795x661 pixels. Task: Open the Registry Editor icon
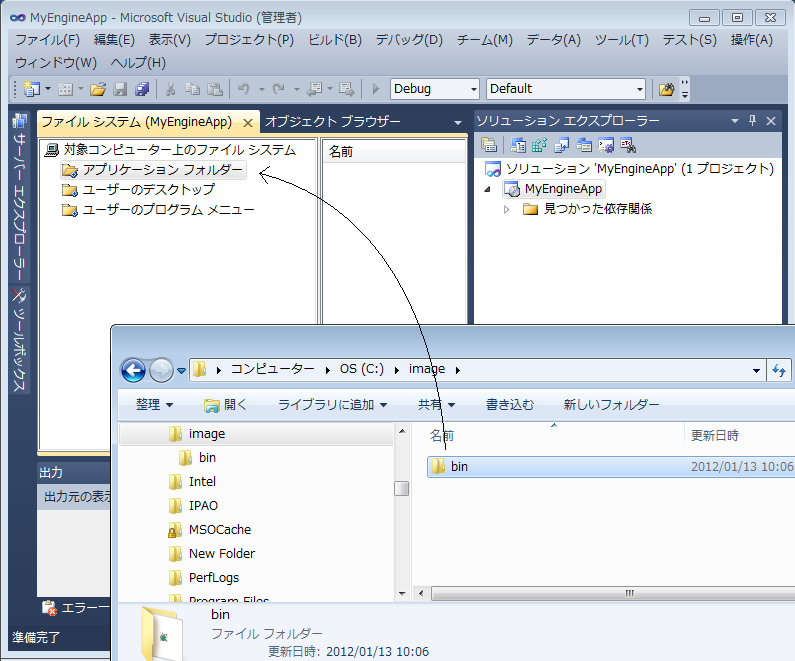coord(539,145)
